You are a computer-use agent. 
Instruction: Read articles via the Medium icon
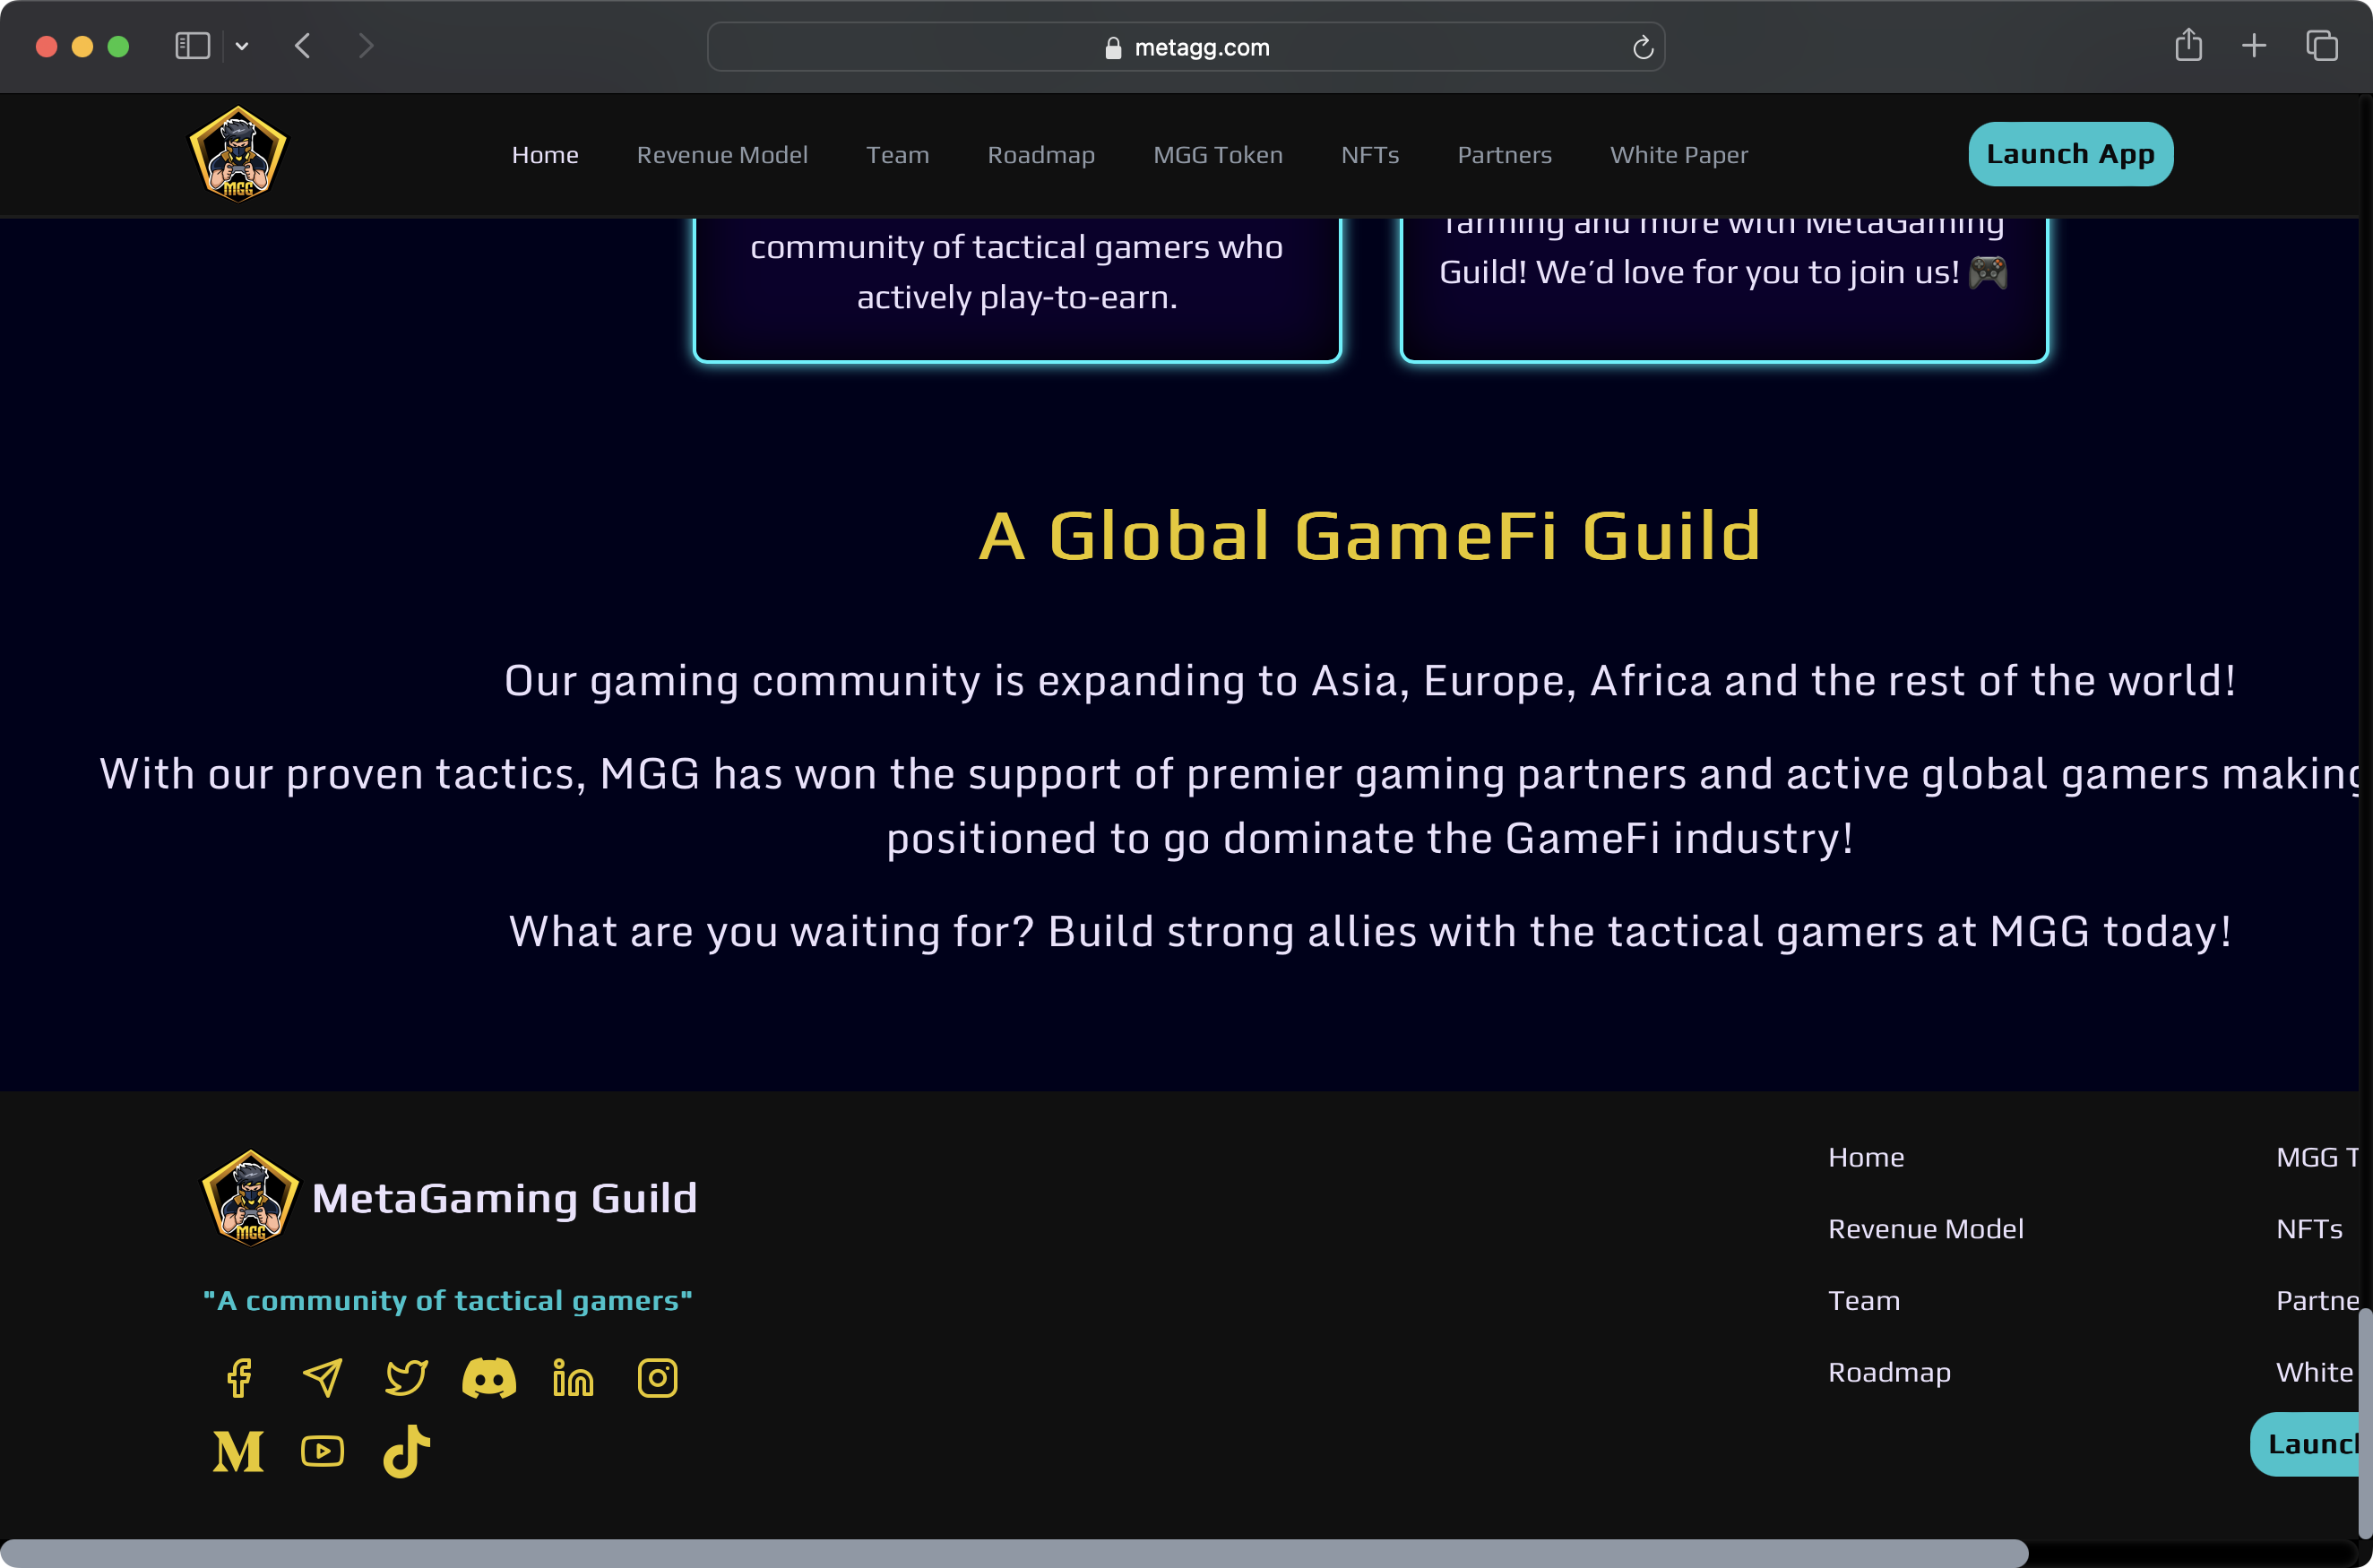(238, 1451)
